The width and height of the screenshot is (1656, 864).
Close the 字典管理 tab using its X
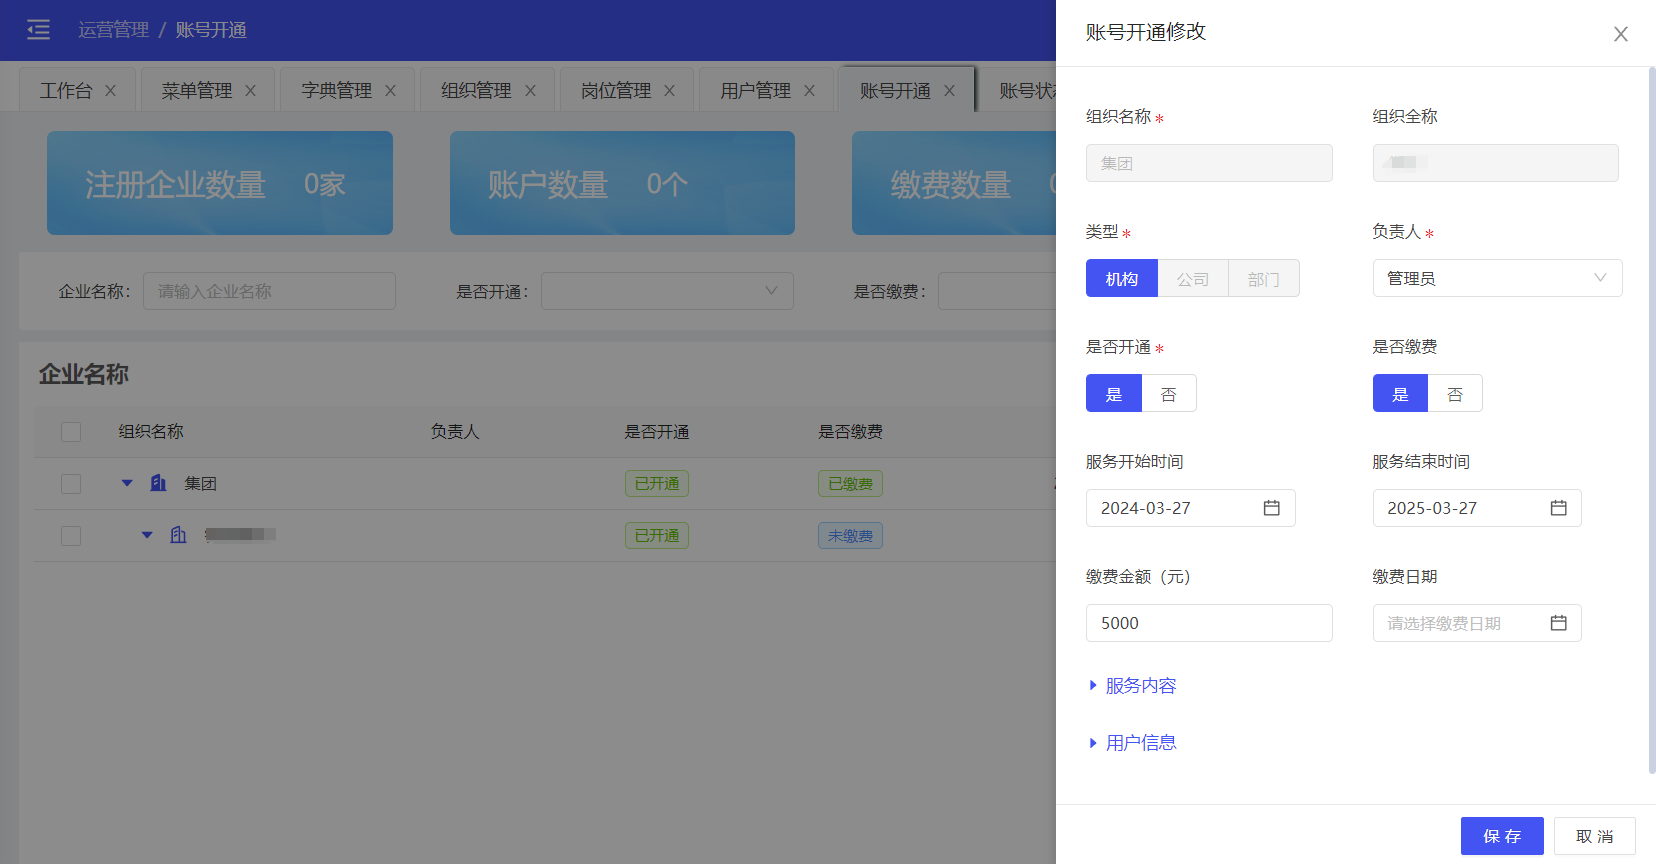pos(391,91)
